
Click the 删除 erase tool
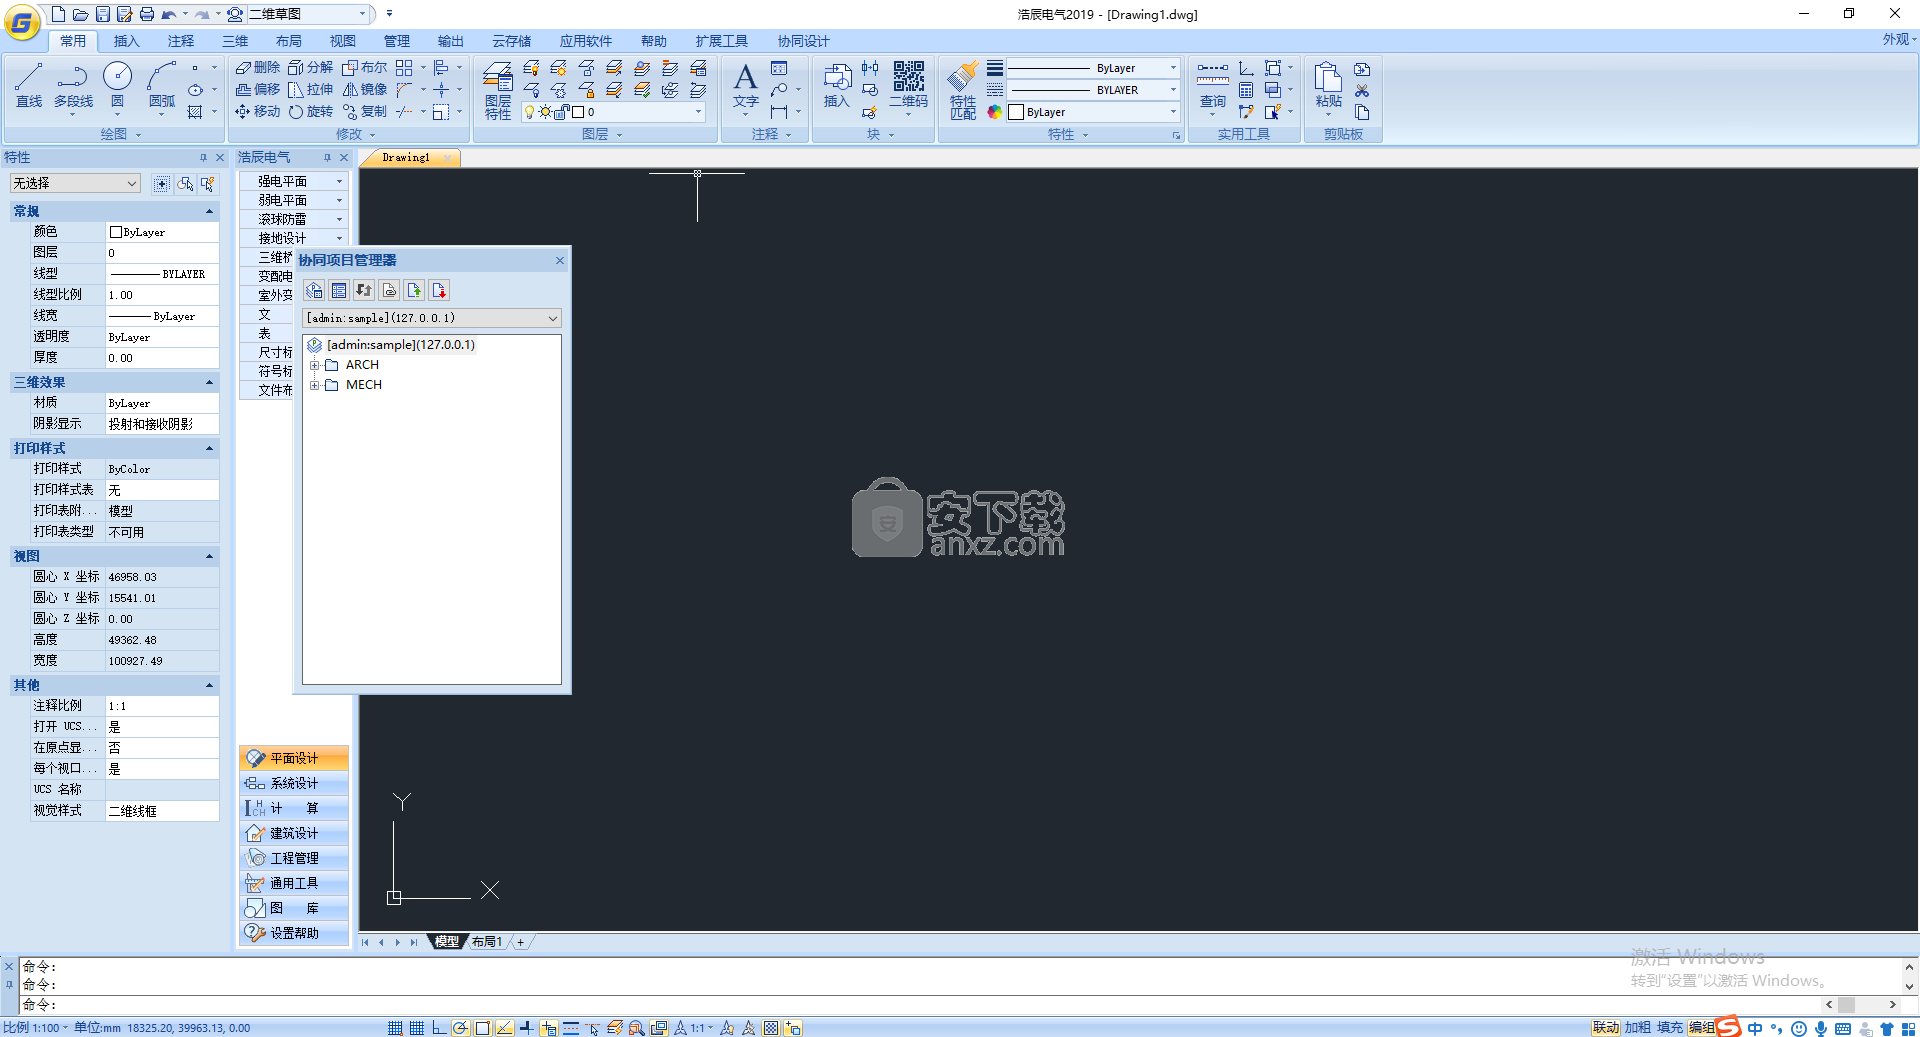258,67
